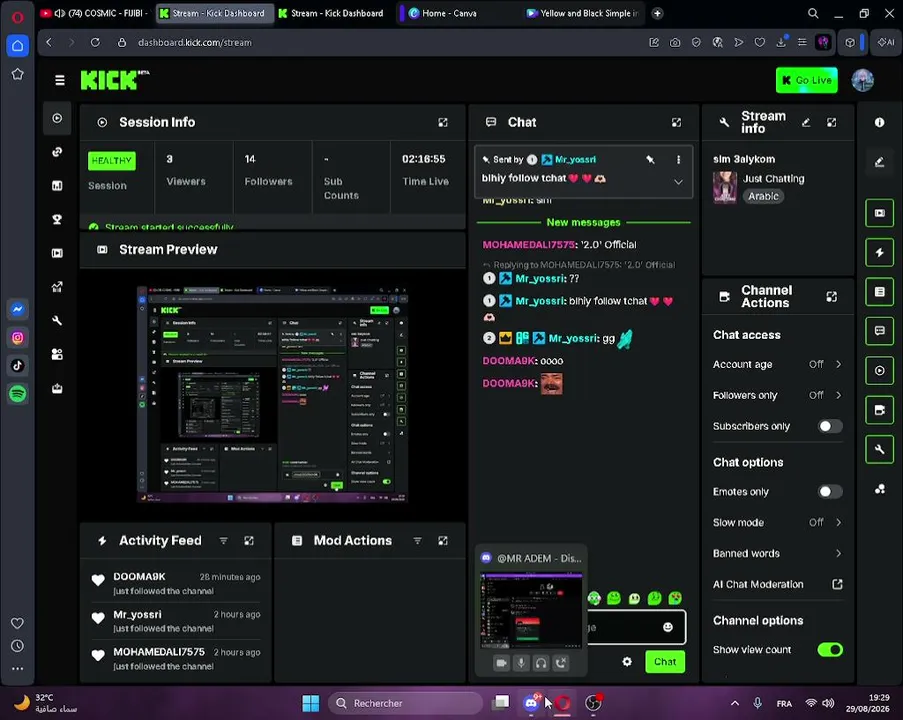Expand the Stream info panel
The image size is (903, 720).
pos(832,122)
